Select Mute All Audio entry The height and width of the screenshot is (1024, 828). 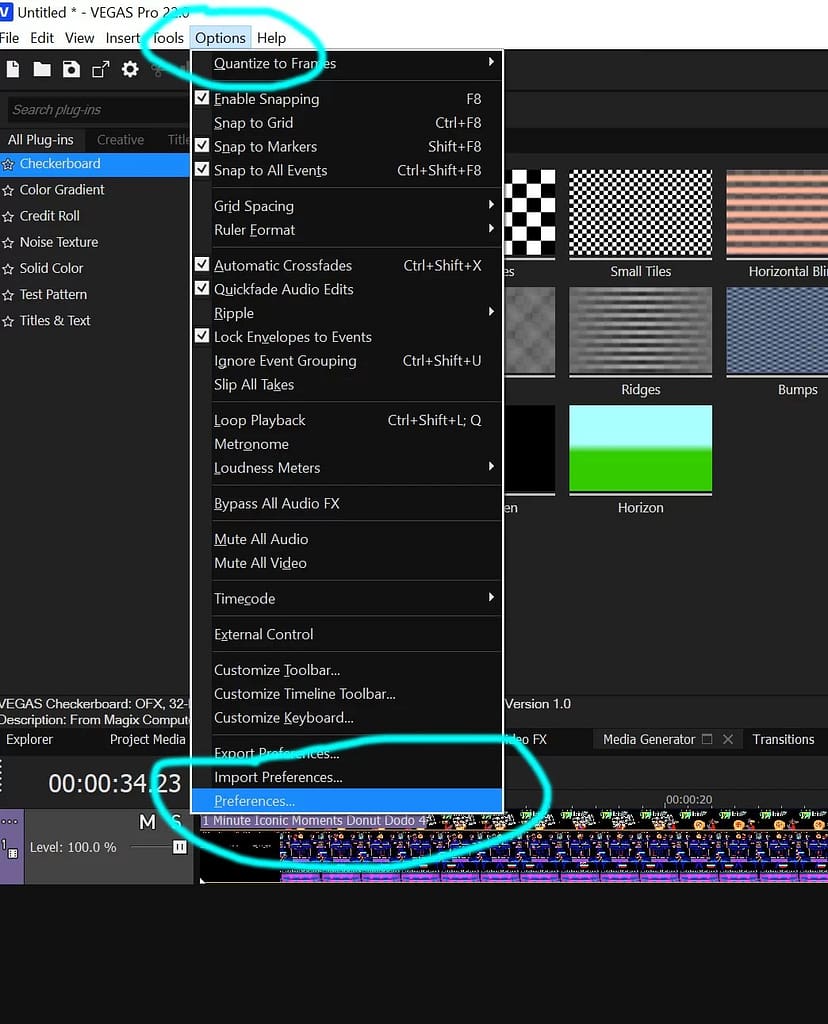347,539
